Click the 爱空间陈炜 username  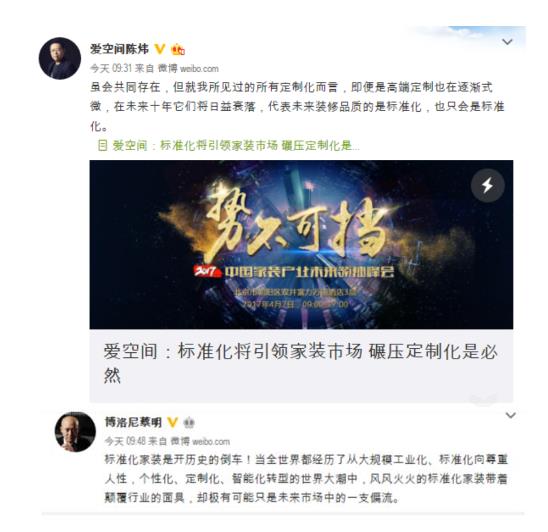[x=120, y=49]
